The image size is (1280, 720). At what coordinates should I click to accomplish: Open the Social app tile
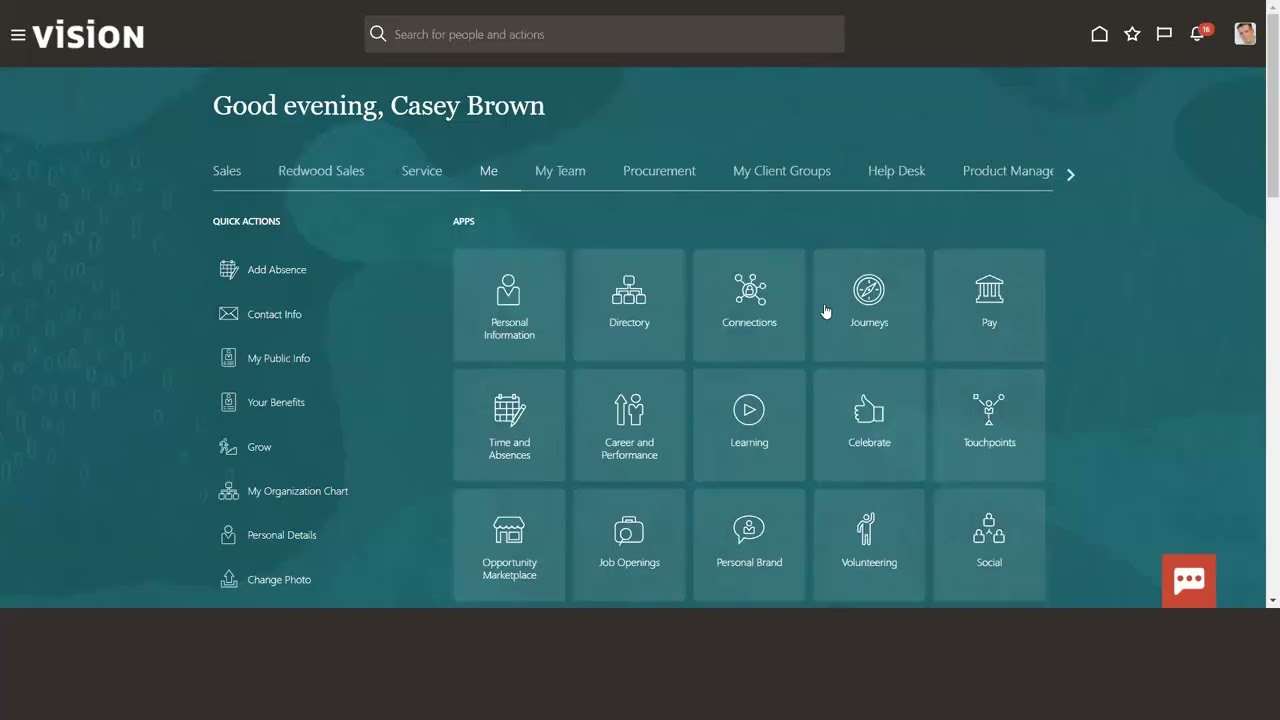tap(989, 545)
